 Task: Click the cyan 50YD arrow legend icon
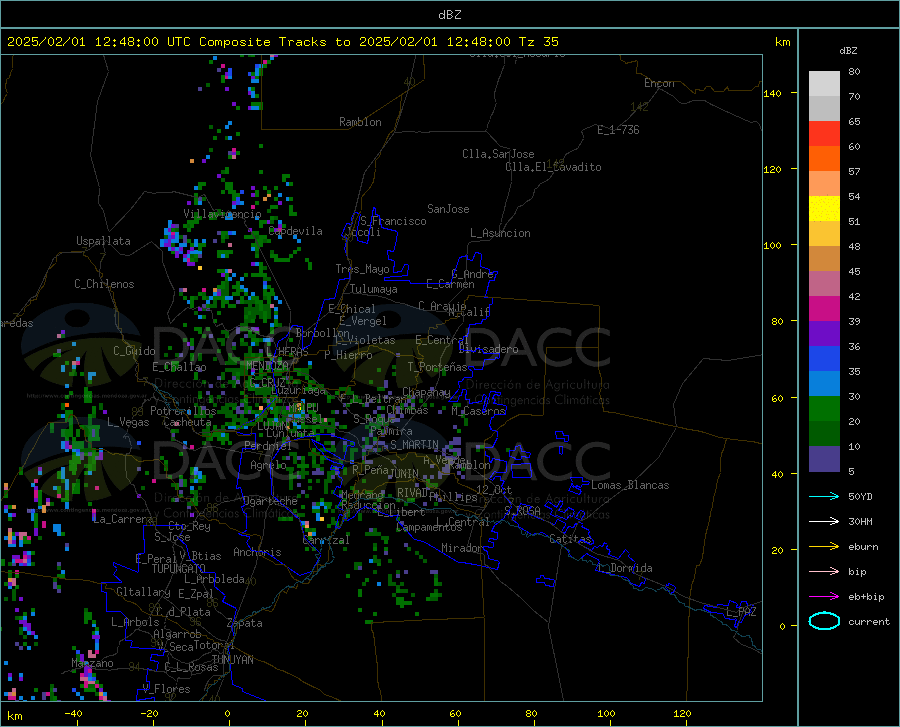tap(824, 496)
